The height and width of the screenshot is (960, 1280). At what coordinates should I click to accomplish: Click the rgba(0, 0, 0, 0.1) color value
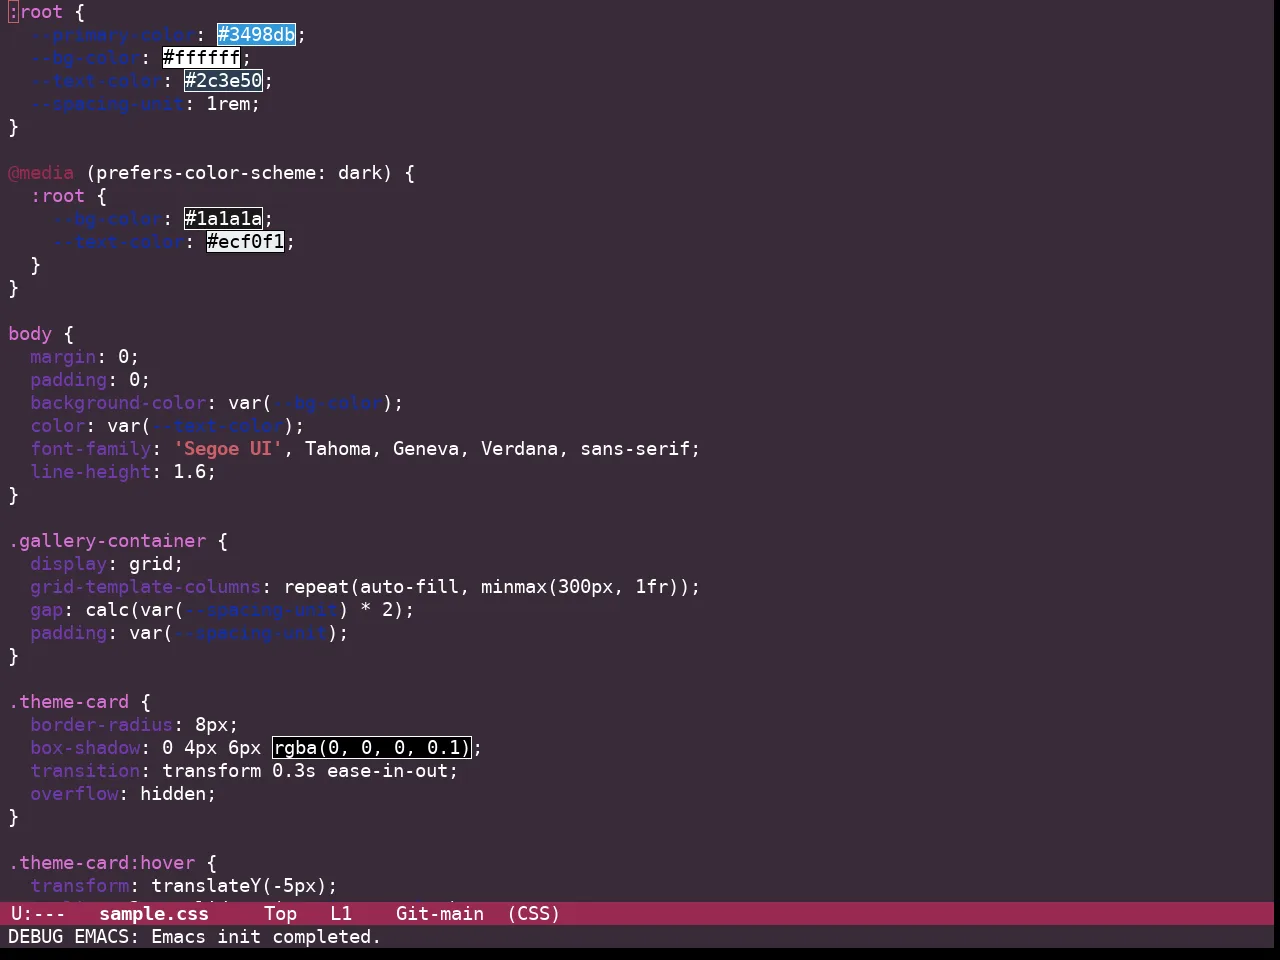pyautogui.click(x=371, y=748)
